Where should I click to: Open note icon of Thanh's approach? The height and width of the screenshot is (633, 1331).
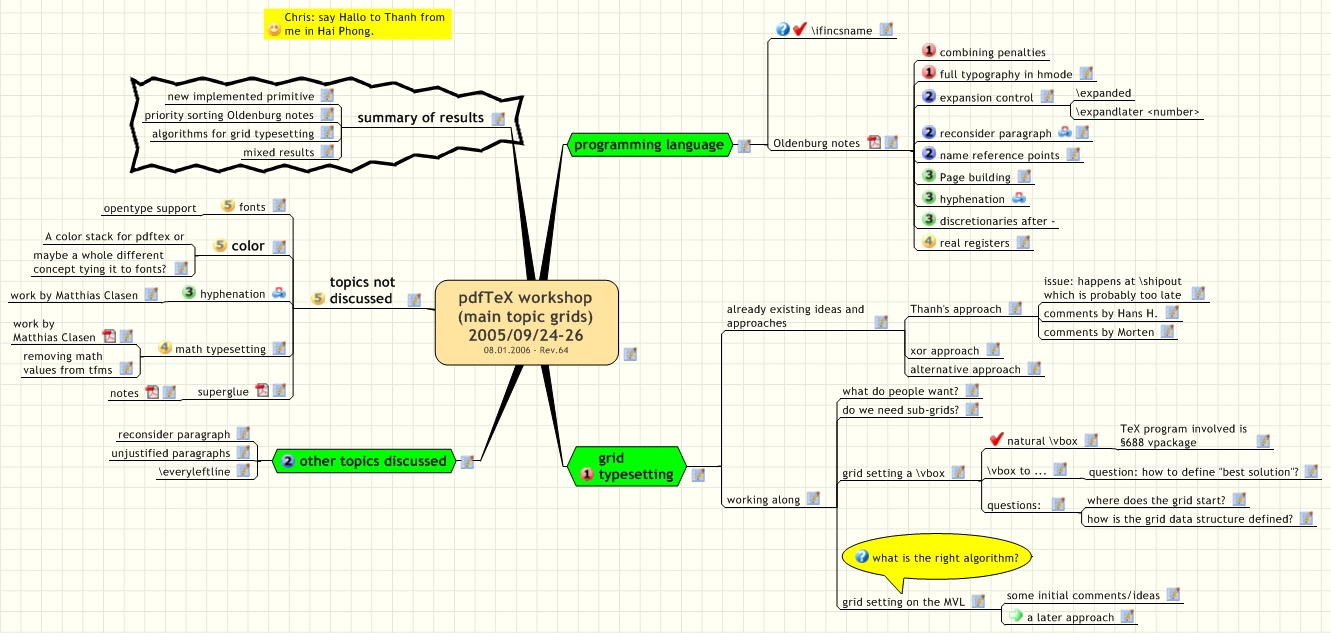coord(1015,309)
